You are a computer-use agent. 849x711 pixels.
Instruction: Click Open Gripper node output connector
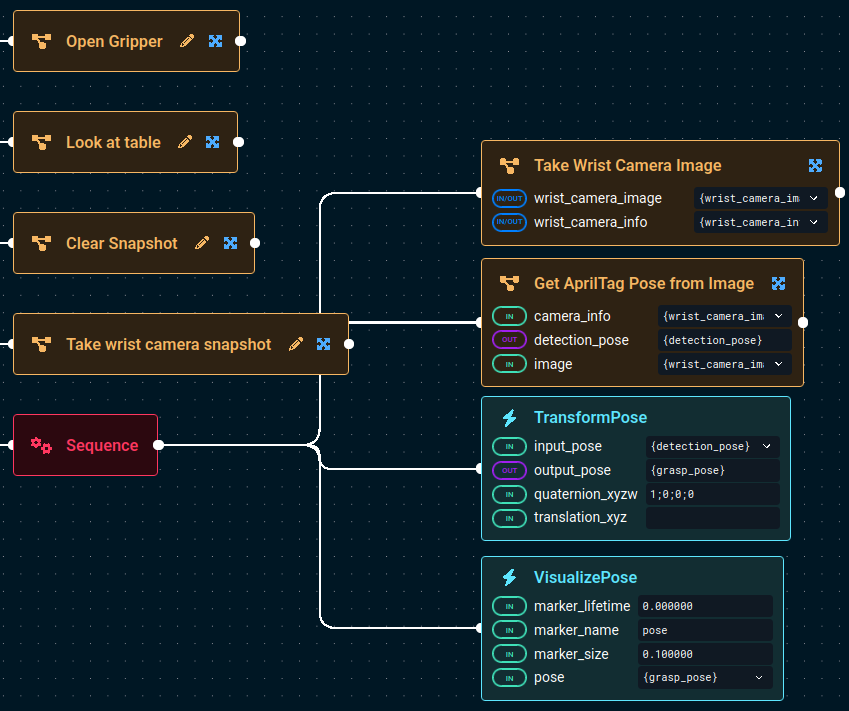point(240,41)
